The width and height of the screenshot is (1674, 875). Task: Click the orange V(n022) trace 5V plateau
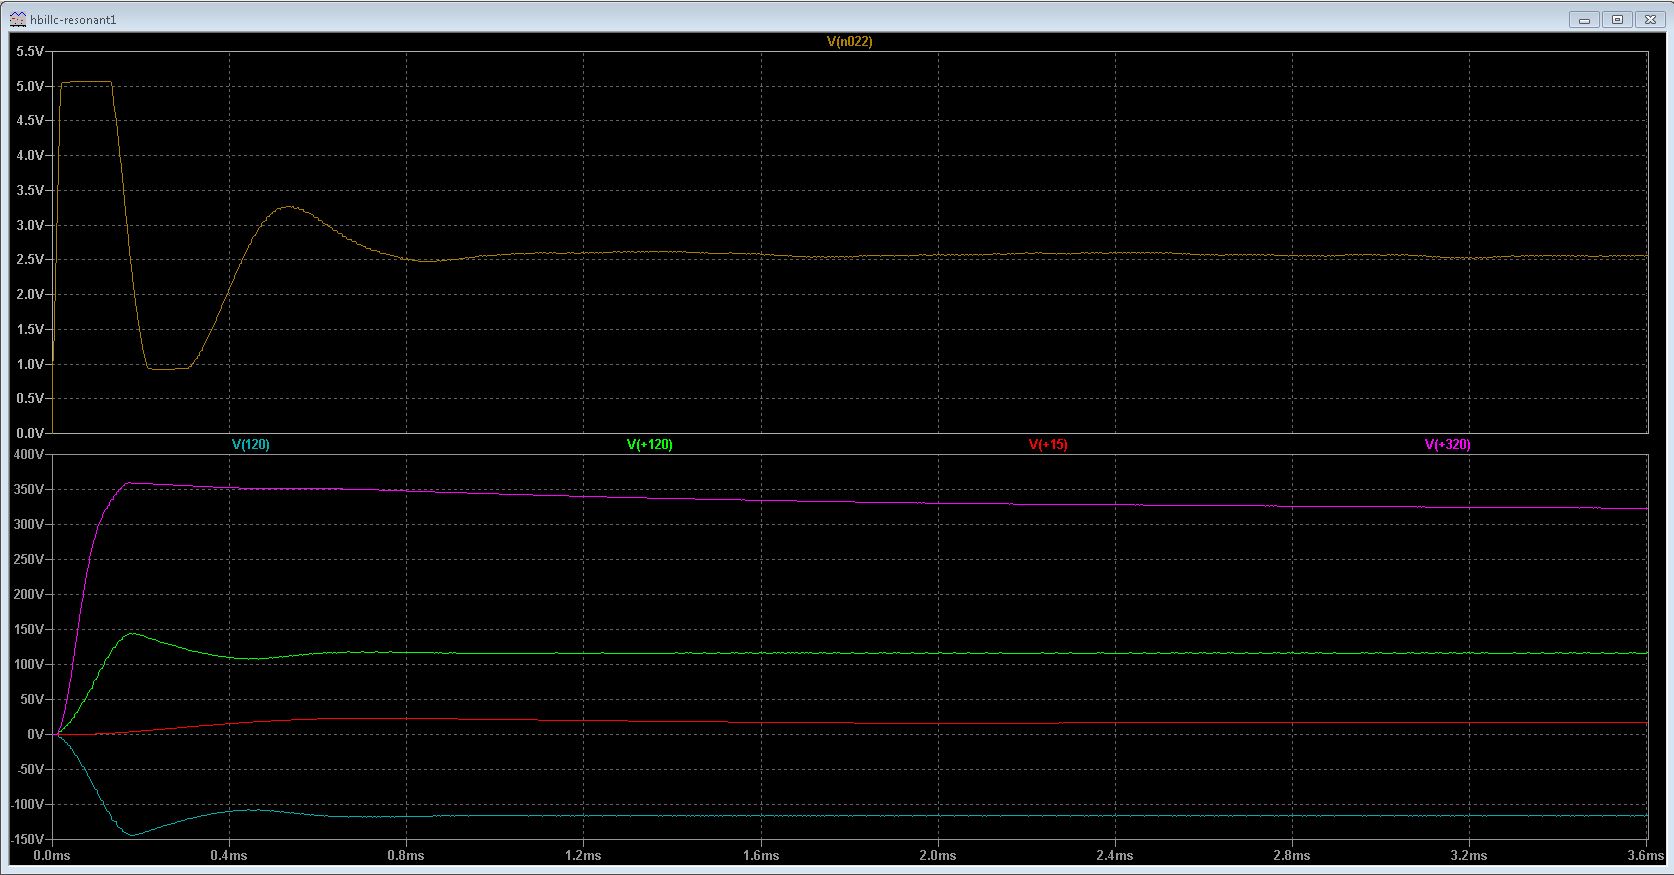coord(86,82)
